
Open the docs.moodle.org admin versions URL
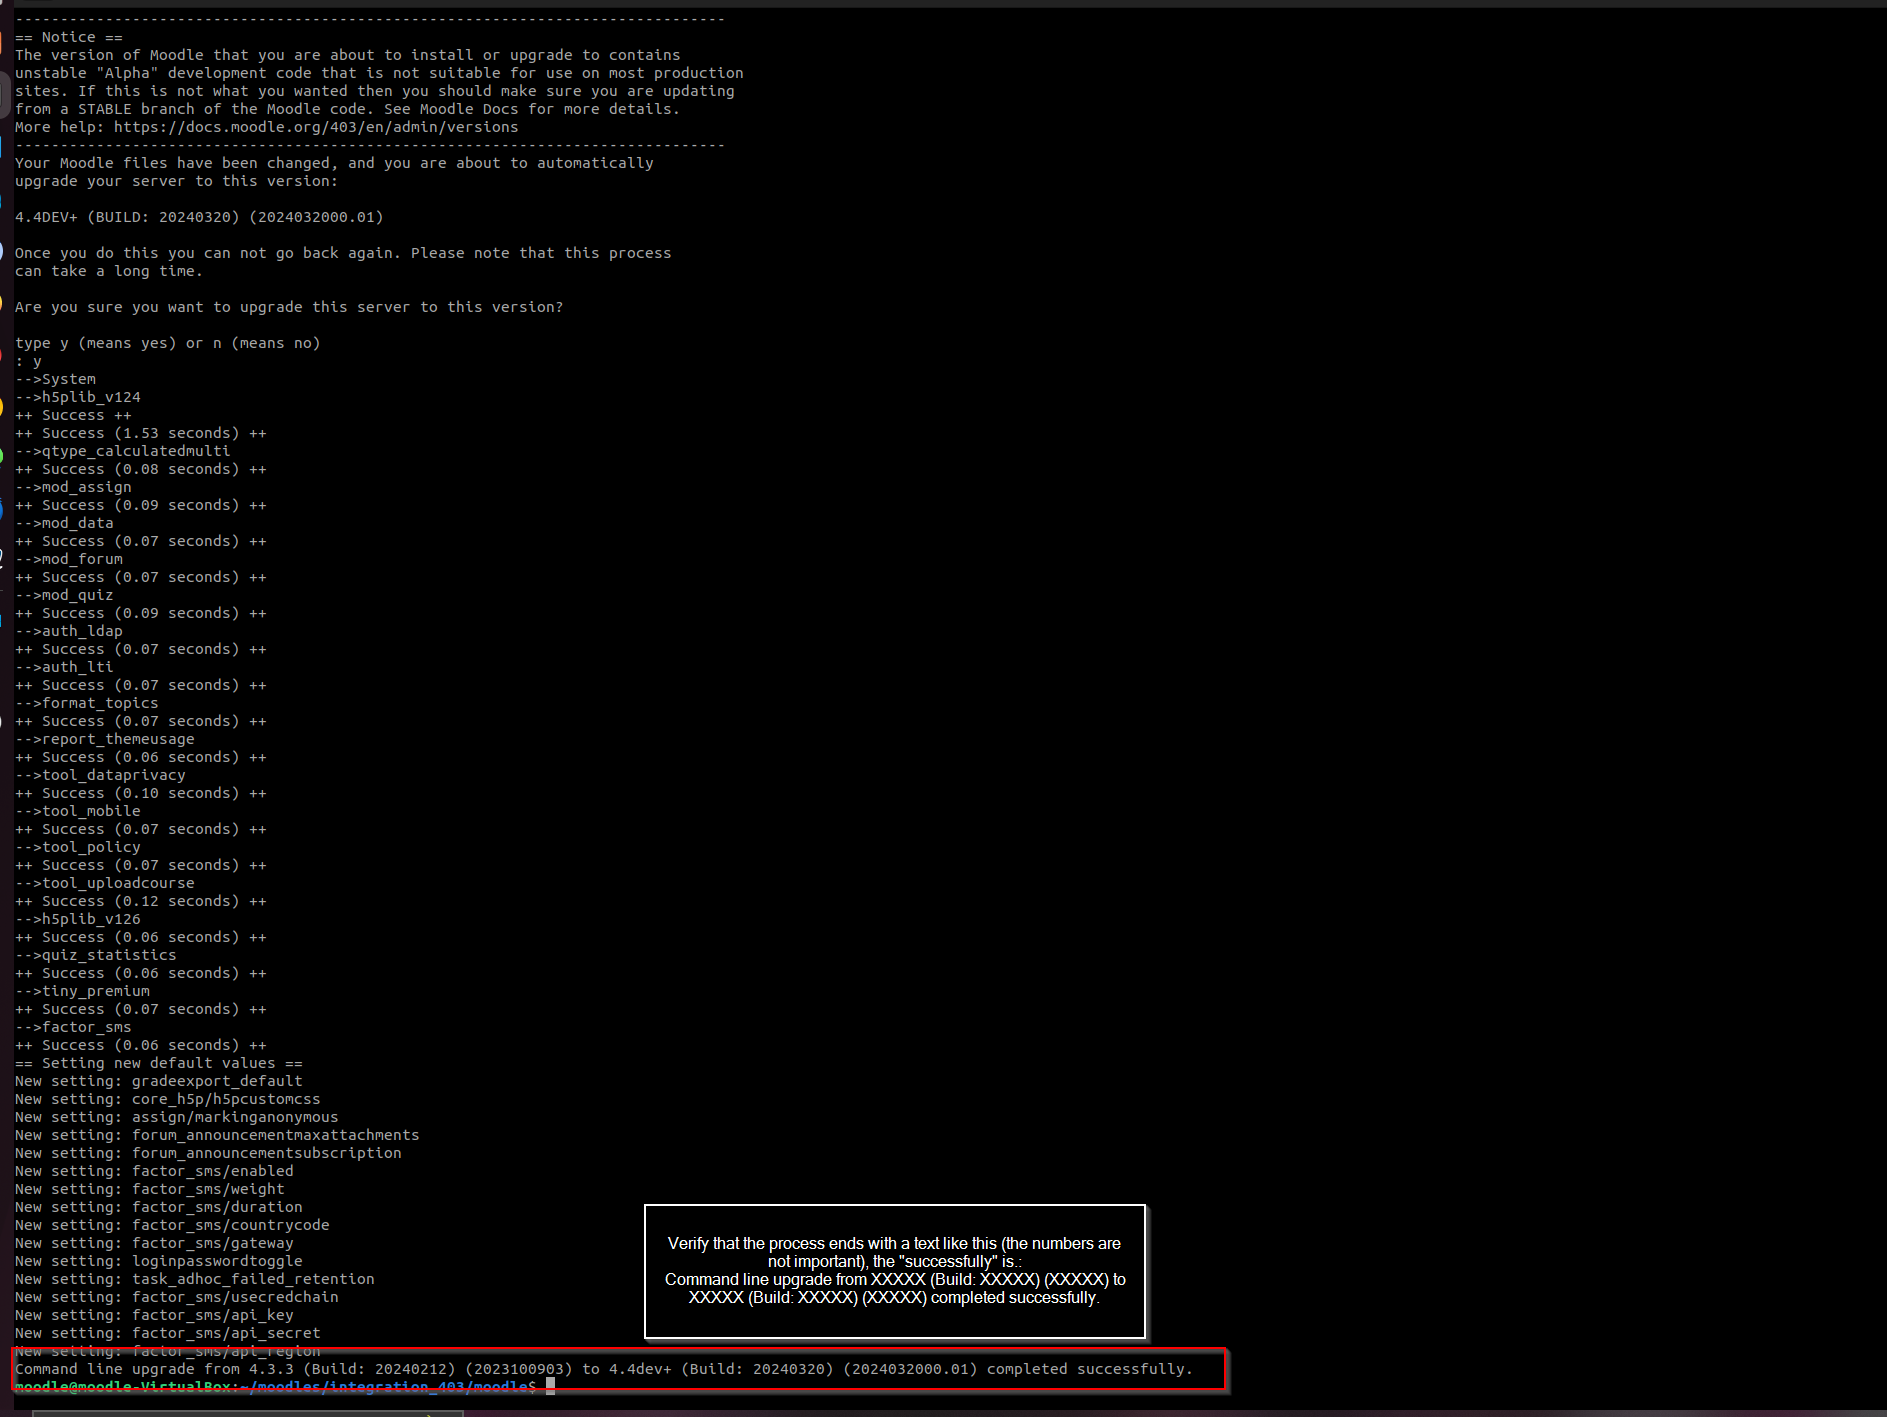click(316, 127)
